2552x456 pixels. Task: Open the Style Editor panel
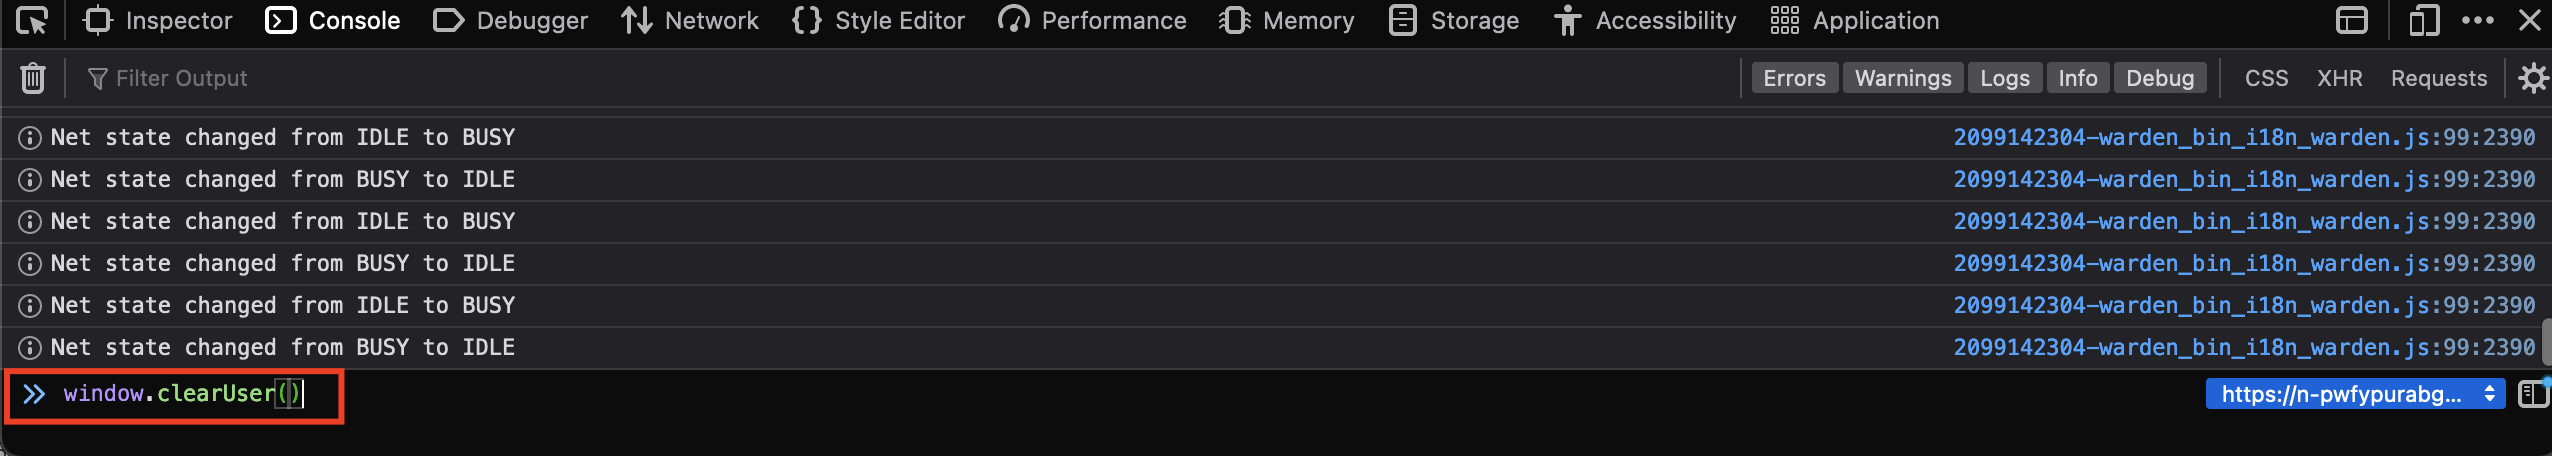878,20
